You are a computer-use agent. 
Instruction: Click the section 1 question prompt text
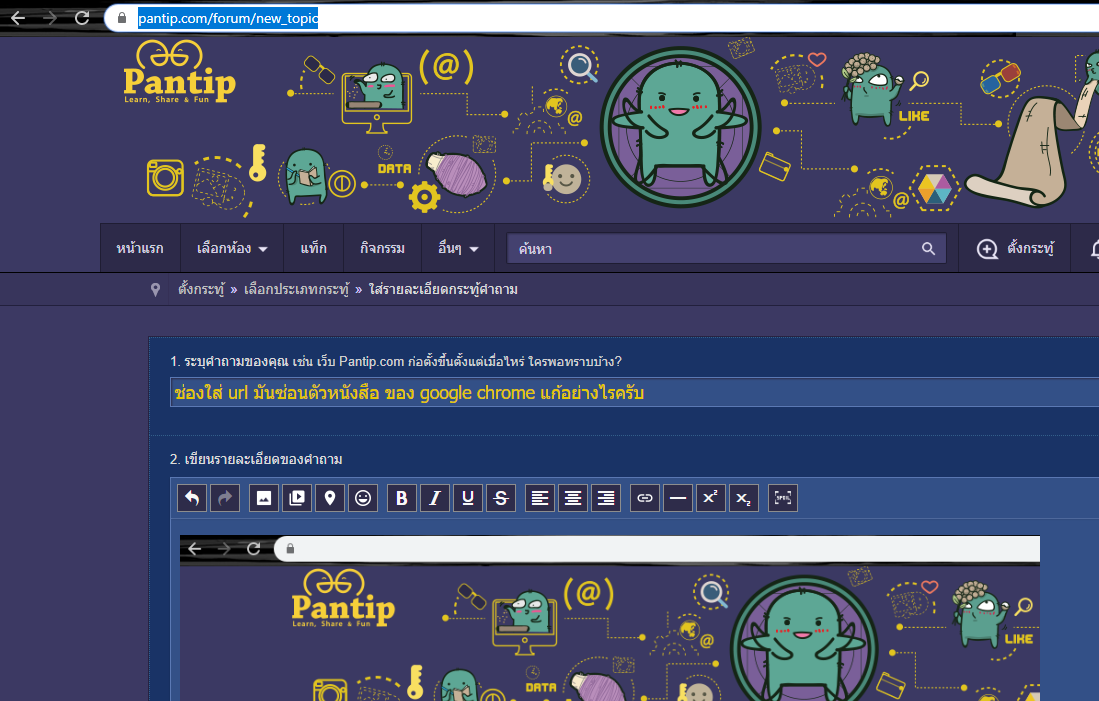[x=396, y=362]
